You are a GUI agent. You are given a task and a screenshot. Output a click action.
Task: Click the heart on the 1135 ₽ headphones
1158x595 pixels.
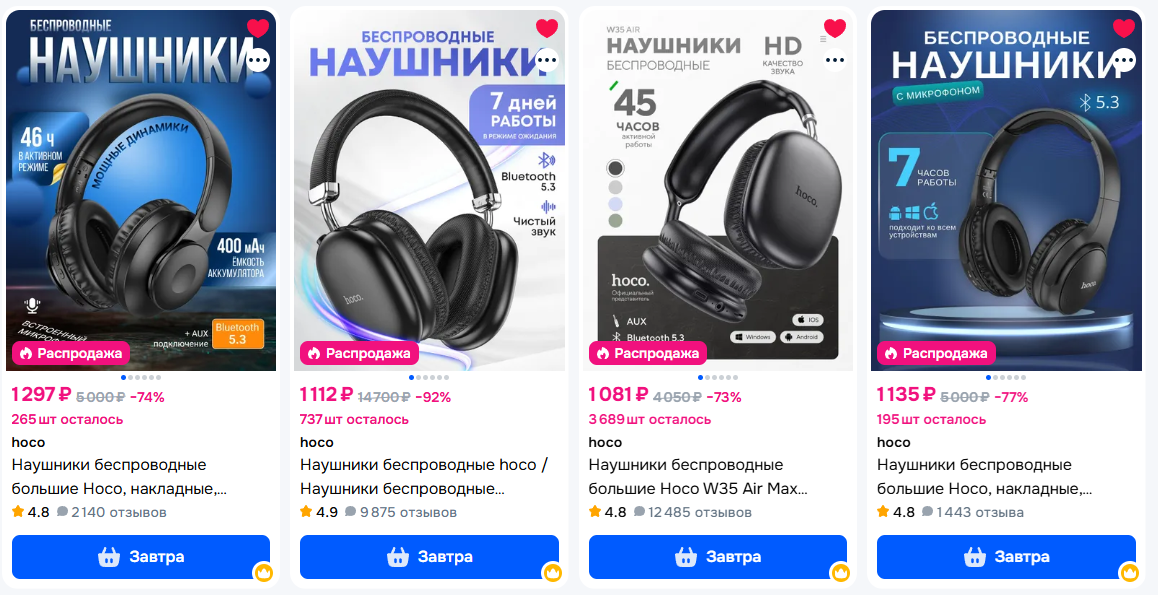click(x=1123, y=28)
